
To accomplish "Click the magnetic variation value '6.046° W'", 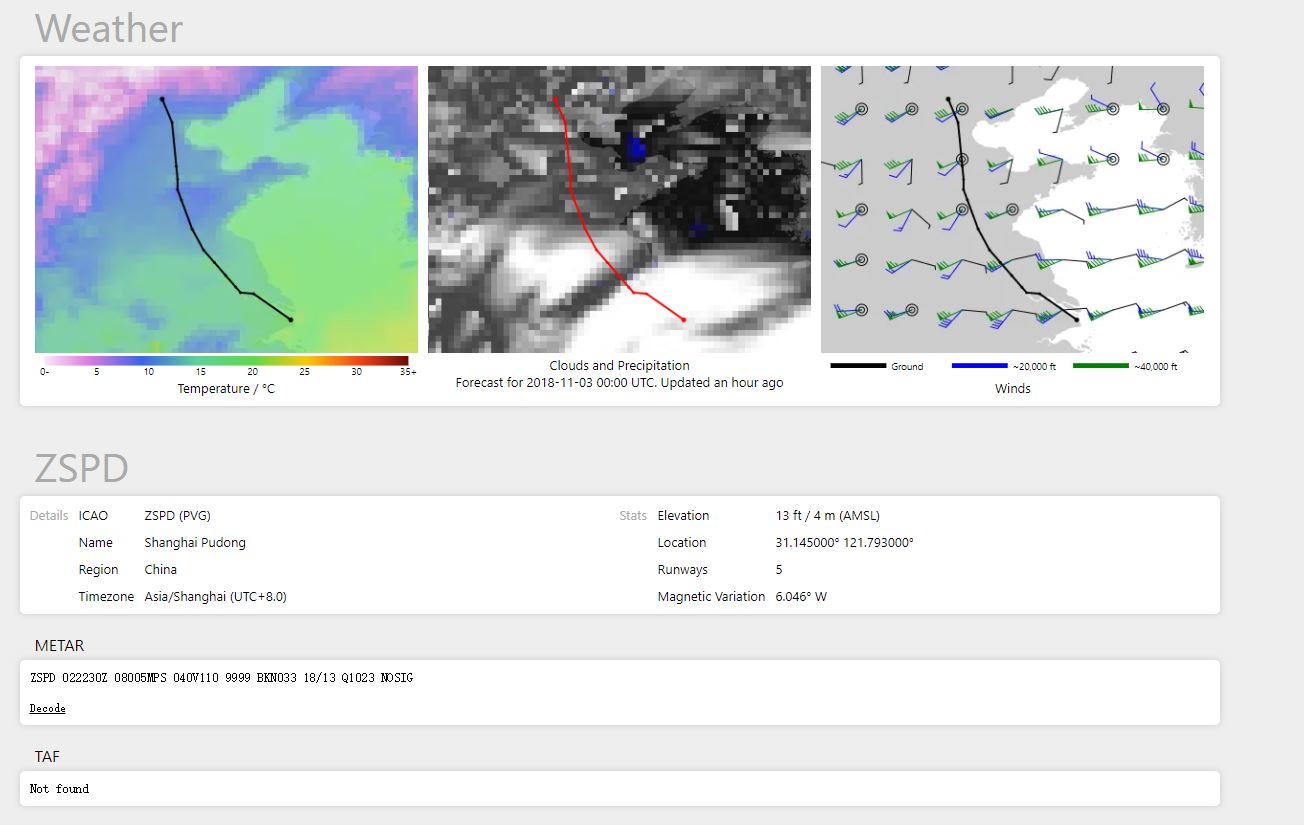I will [801, 597].
